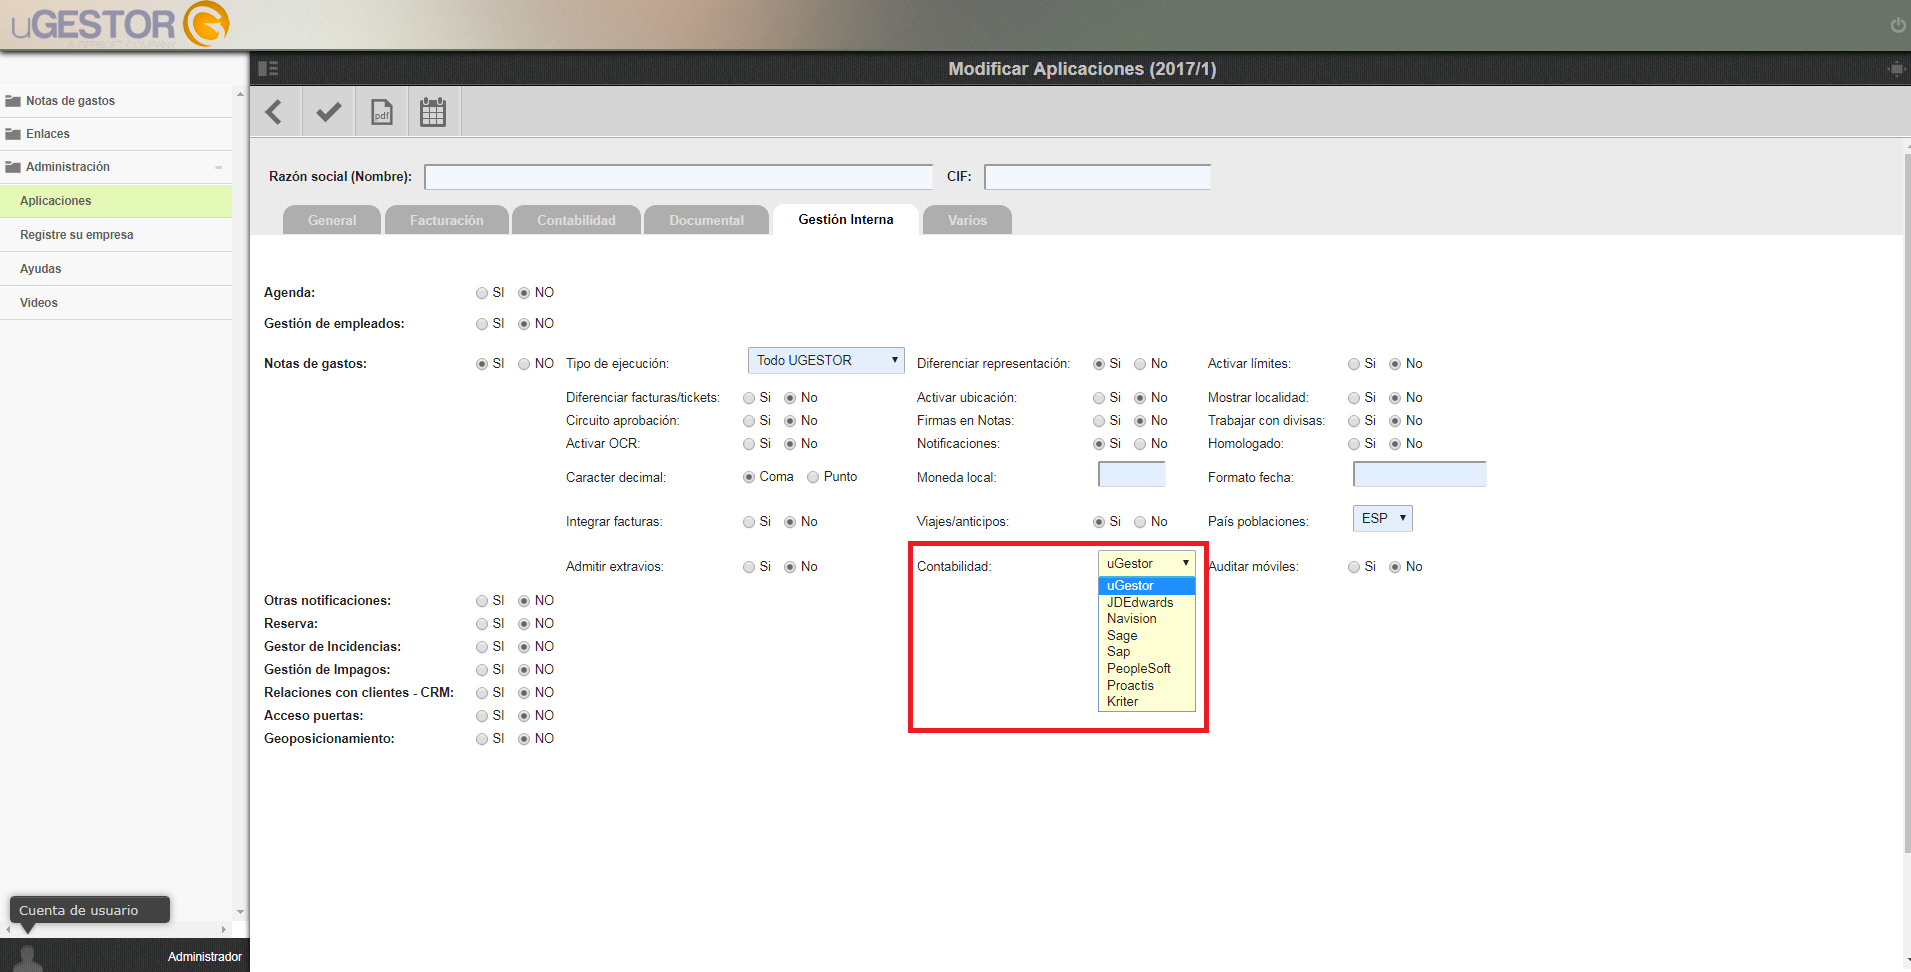
Task: Set Notificaciones to No
Action: [x=1140, y=444]
